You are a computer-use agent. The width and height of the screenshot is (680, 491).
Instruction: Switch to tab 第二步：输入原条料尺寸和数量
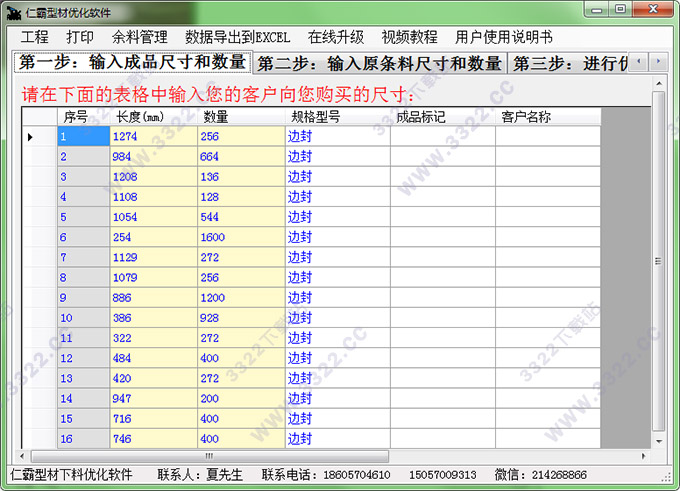379,64
